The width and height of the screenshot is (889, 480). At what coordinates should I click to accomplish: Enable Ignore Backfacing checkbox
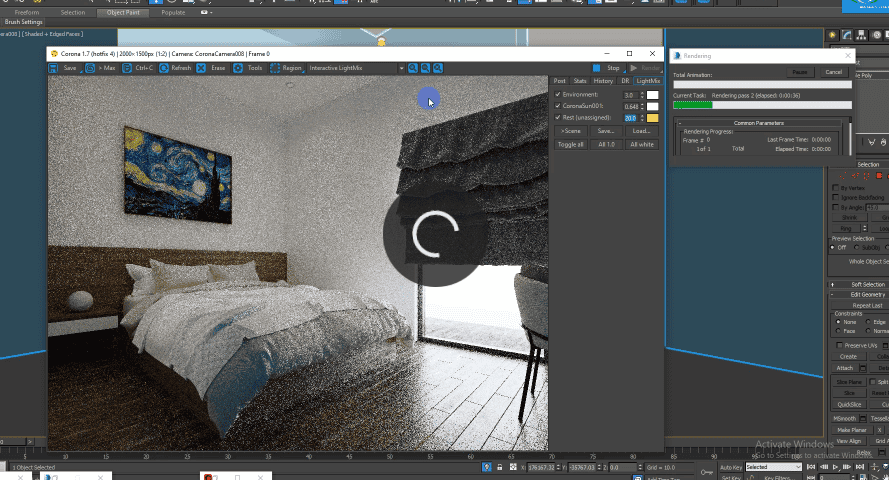[x=836, y=197]
